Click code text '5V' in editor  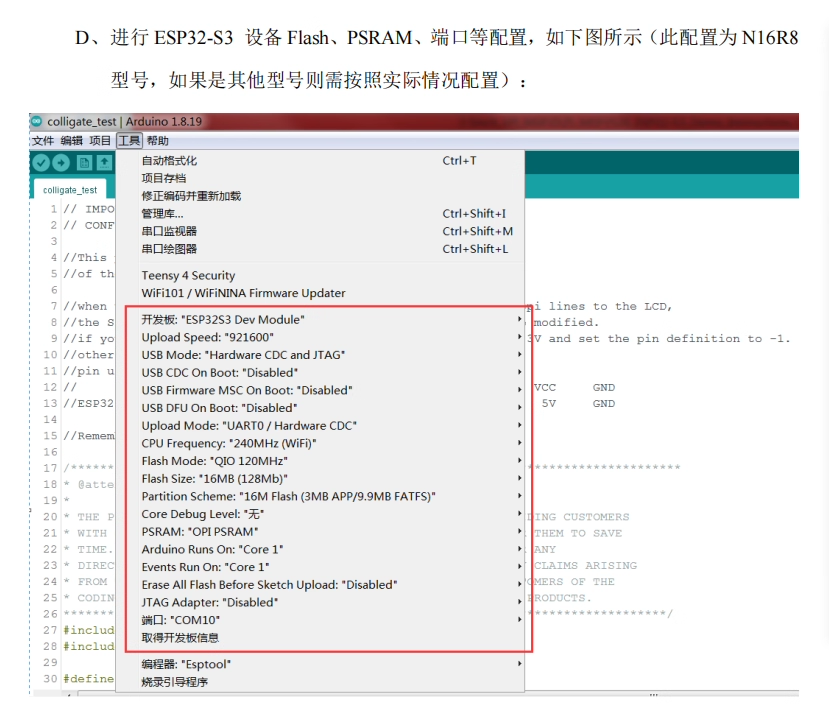point(549,404)
